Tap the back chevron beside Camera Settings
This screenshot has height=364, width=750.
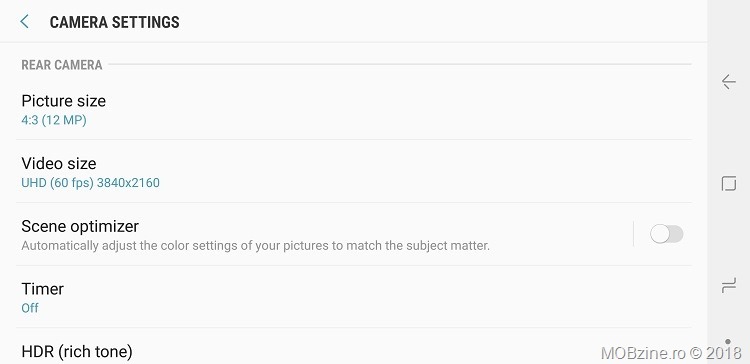pos(24,22)
